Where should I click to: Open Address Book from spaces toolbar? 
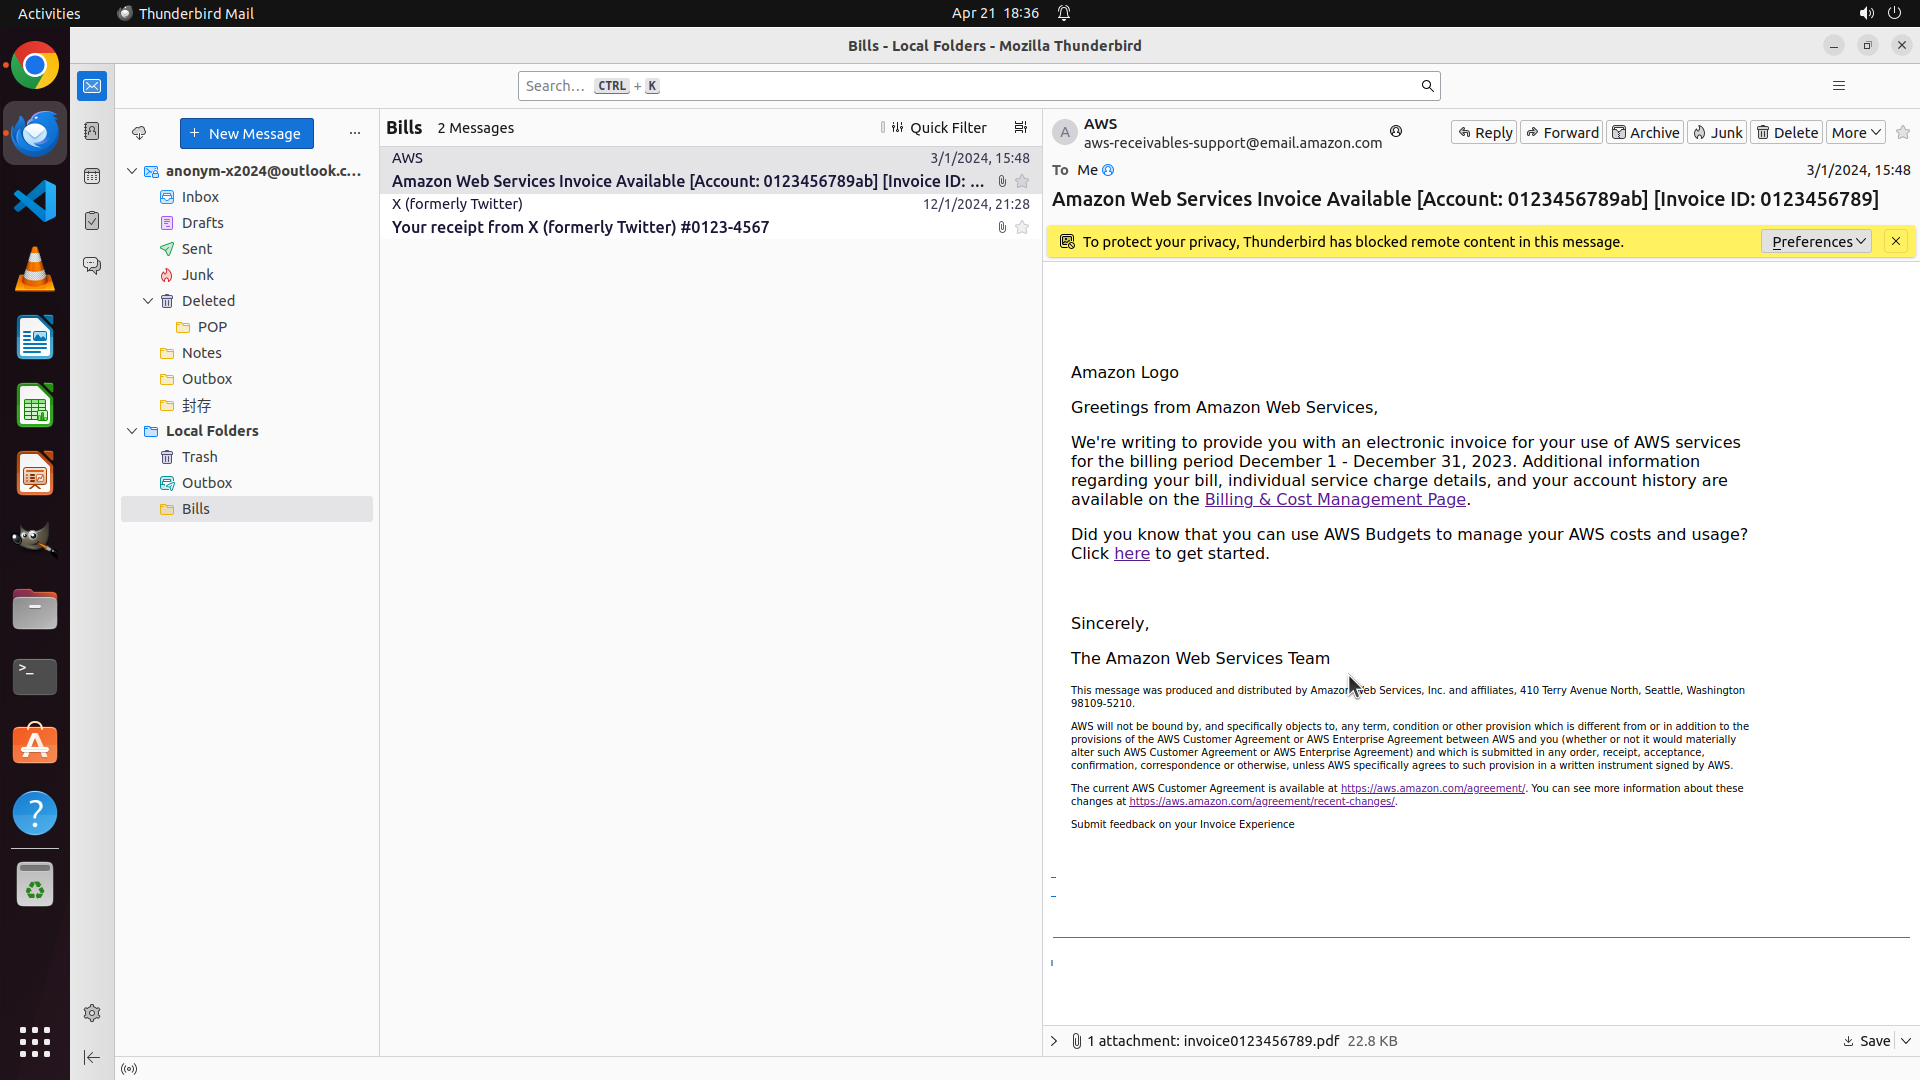[x=92, y=131]
